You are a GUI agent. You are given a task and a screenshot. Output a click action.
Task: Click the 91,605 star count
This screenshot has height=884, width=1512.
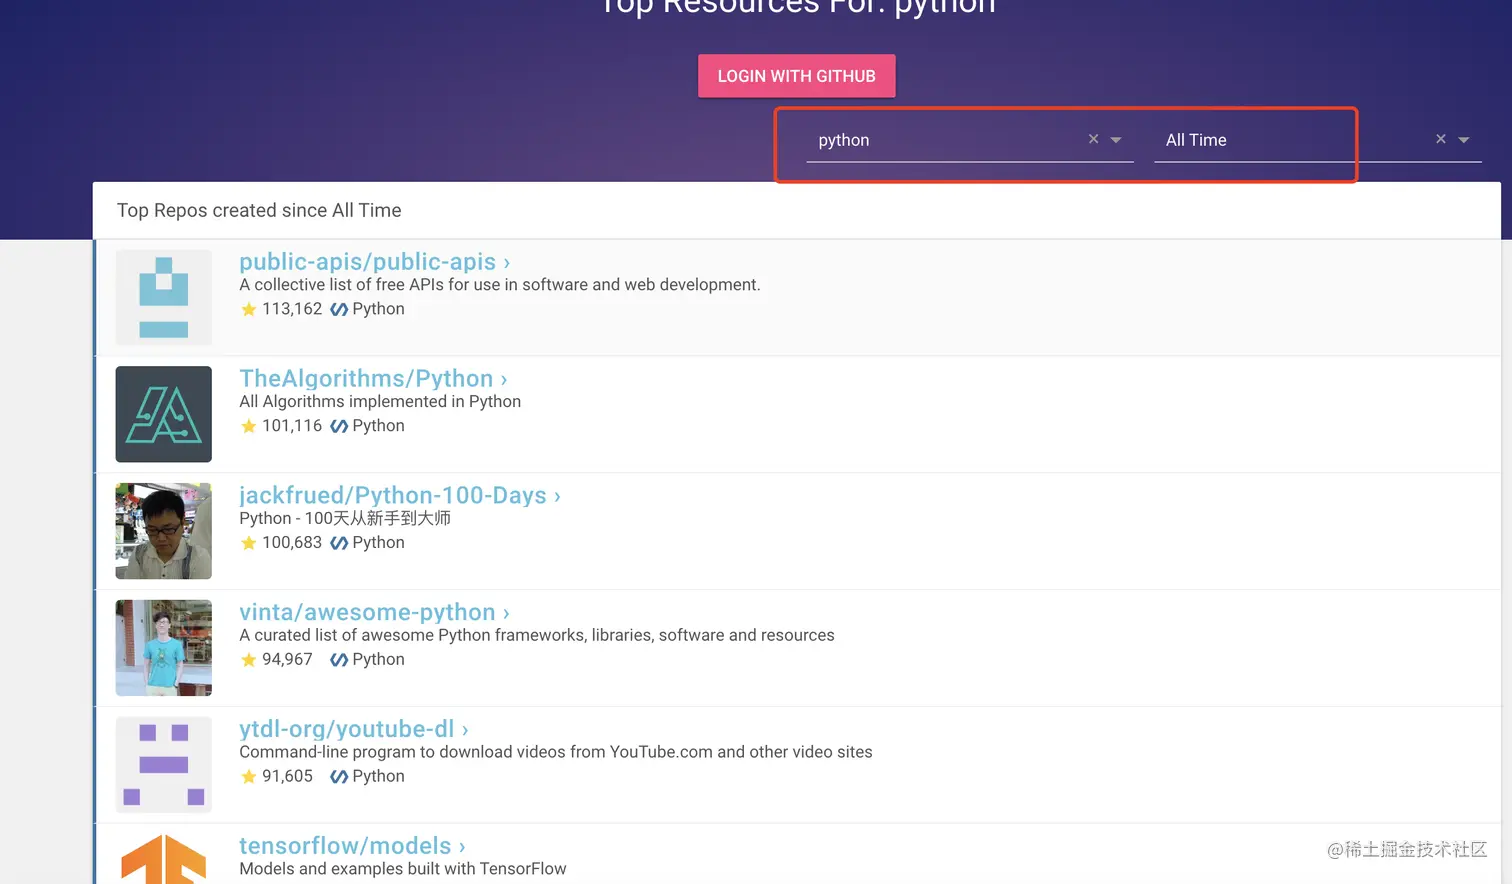pyautogui.click(x=287, y=777)
